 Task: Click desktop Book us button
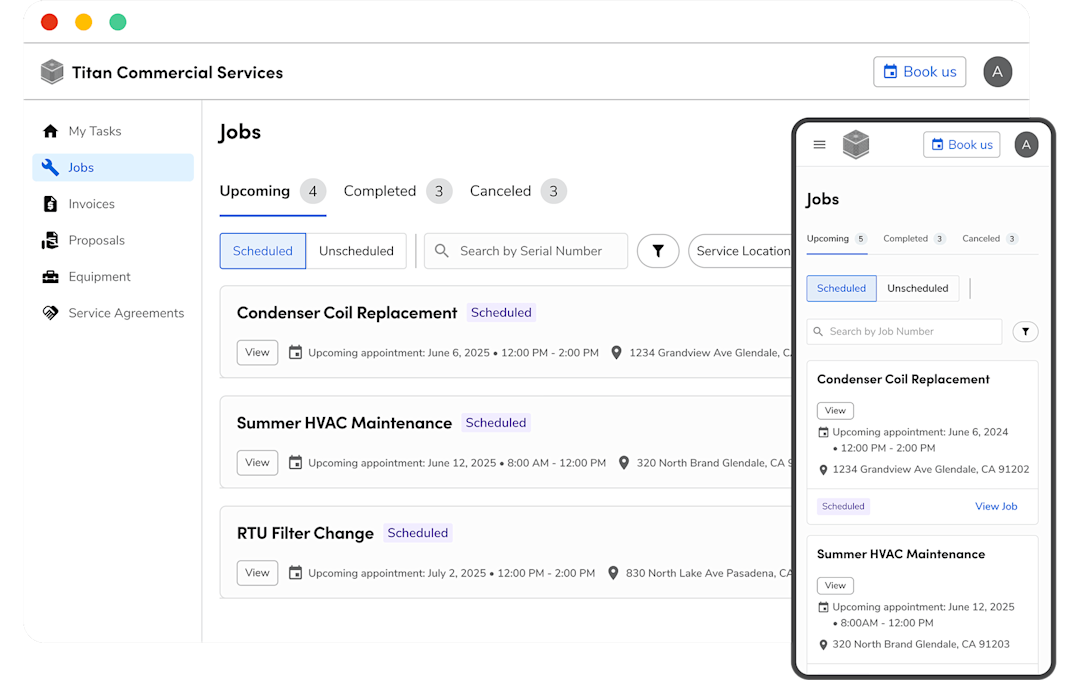click(920, 72)
